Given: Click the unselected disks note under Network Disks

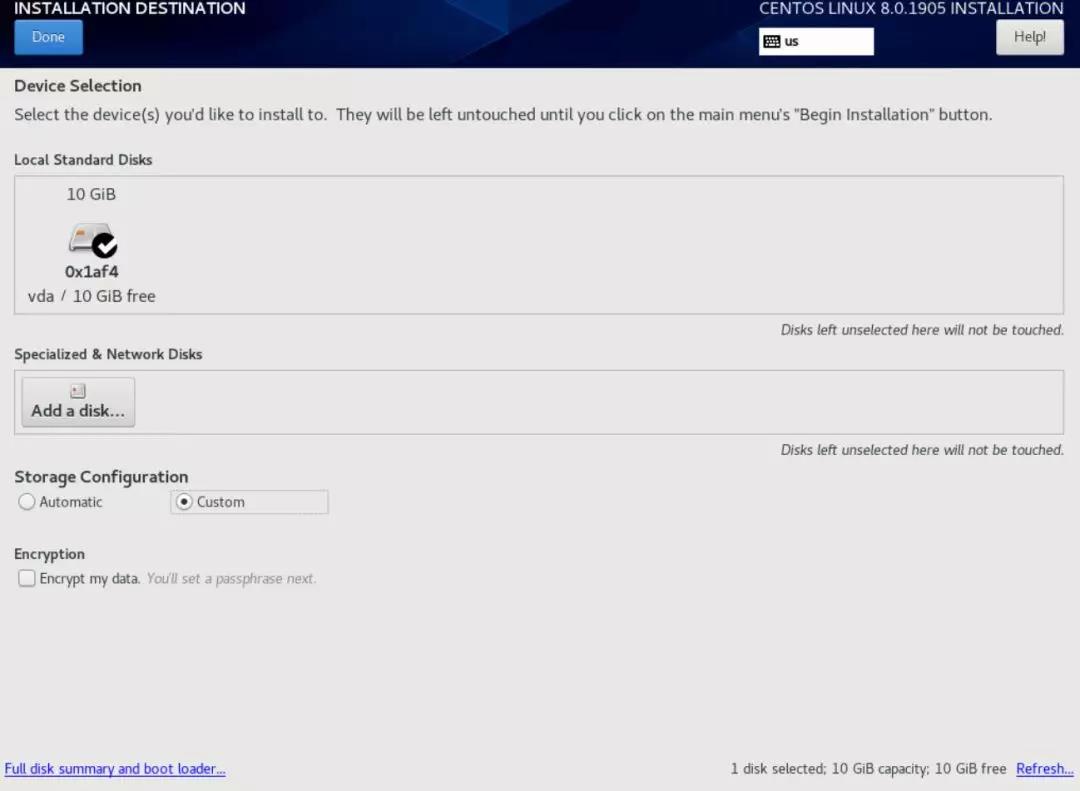Looking at the screenshot, I should click(x=922, y=450).
